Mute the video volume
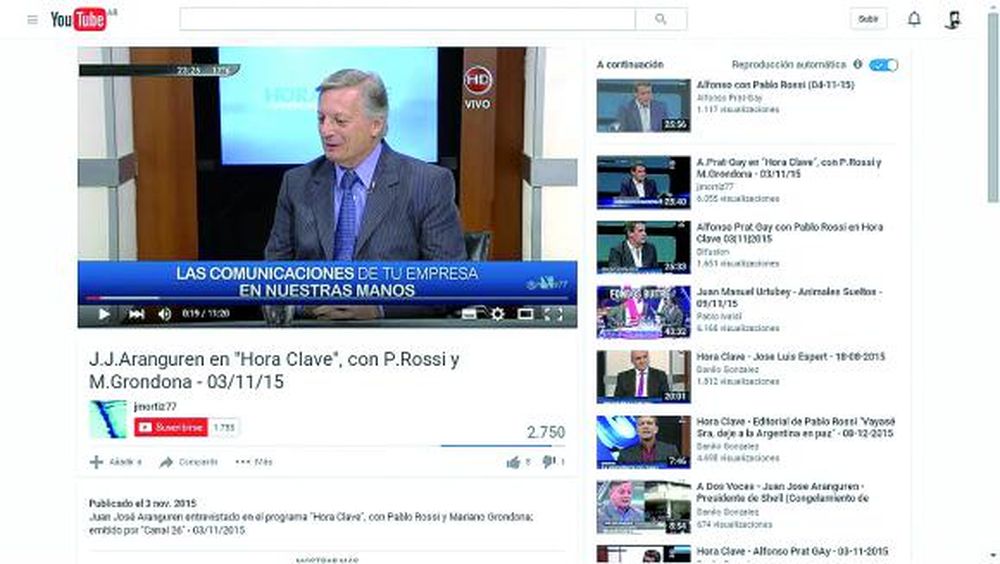 164,314
